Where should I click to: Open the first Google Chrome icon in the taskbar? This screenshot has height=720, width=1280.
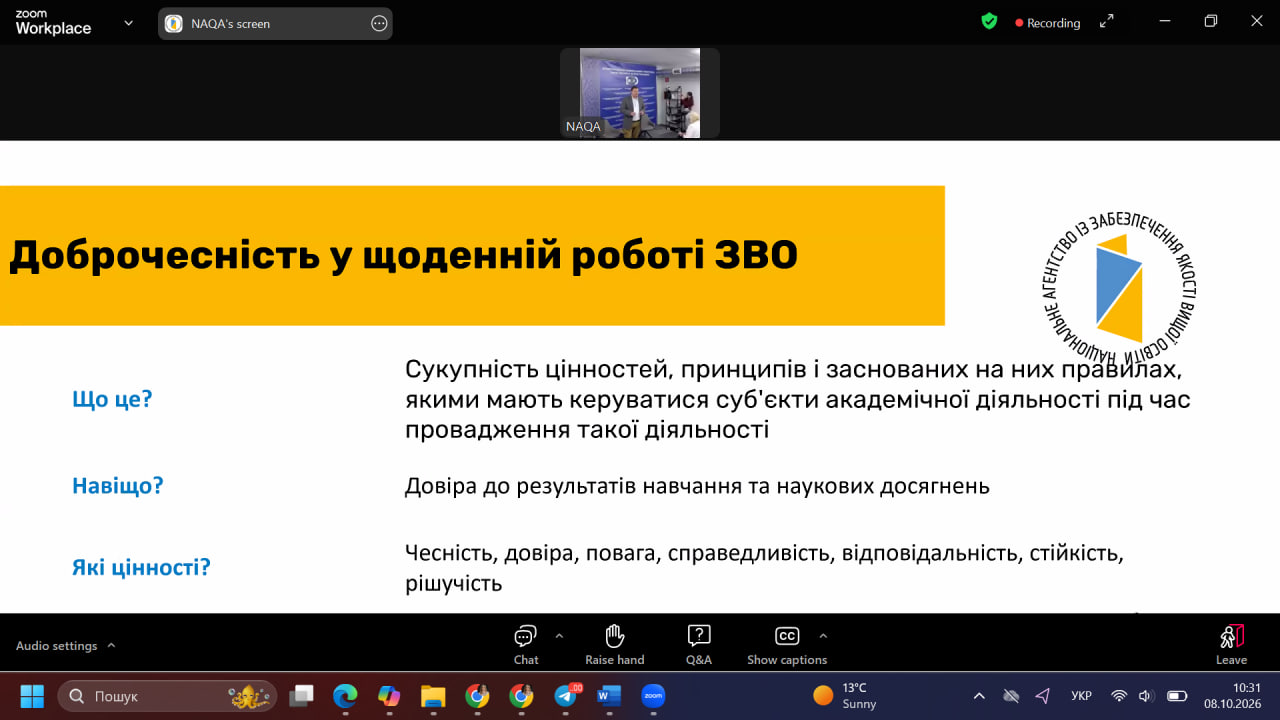477,695
